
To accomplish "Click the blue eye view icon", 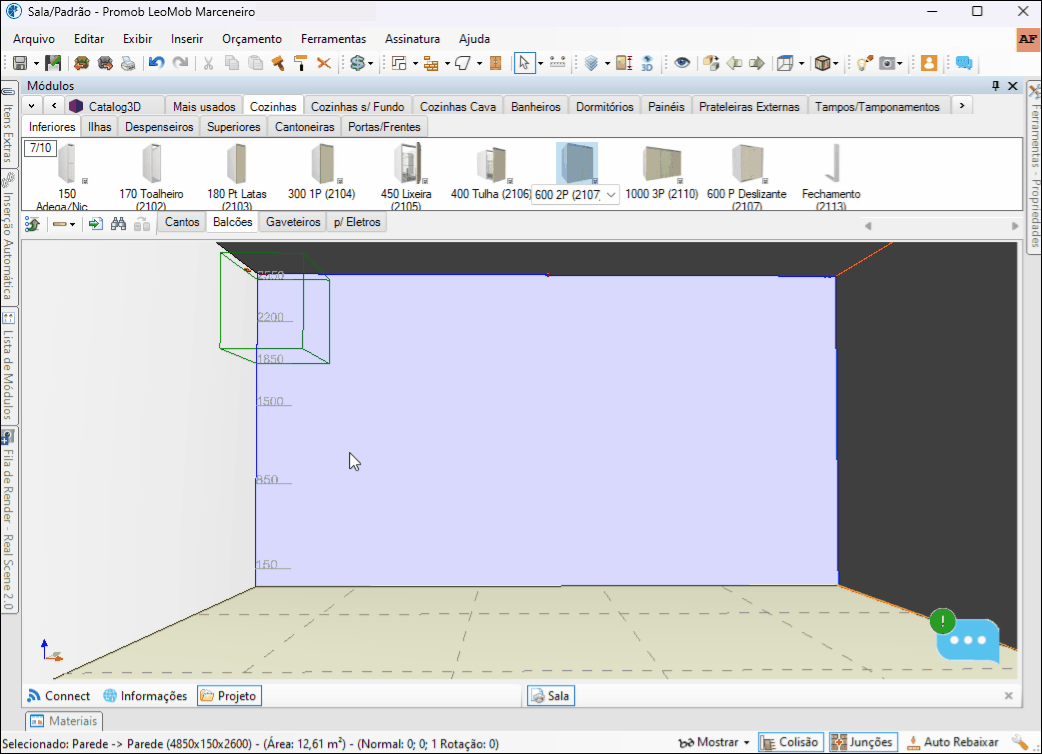I will pyautogui.click(x=682, y=63).
